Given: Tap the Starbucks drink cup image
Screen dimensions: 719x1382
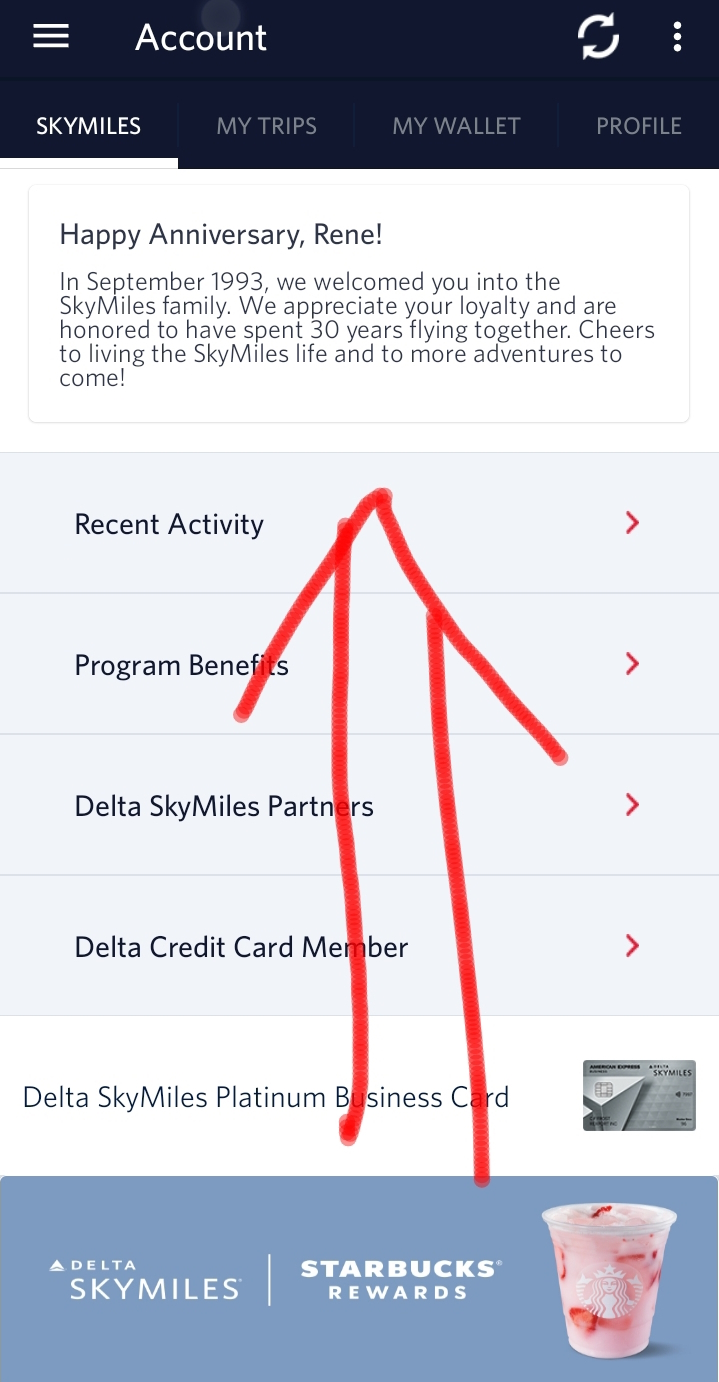Looking at the screenshot, I should [x=608, y=1279].
